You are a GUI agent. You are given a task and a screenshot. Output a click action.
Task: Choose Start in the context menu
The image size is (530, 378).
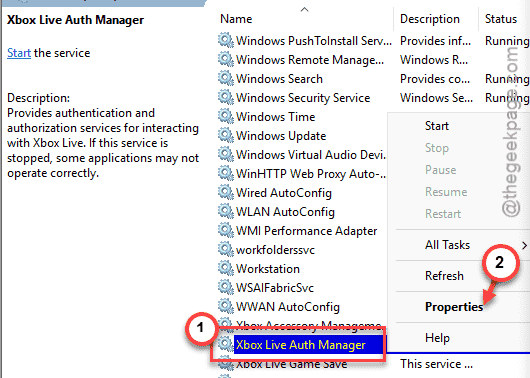437,126
